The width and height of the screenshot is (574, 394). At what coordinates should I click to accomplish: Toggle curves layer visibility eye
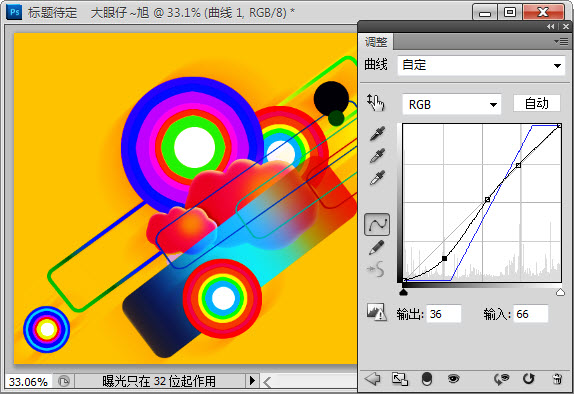coord(453,379)
